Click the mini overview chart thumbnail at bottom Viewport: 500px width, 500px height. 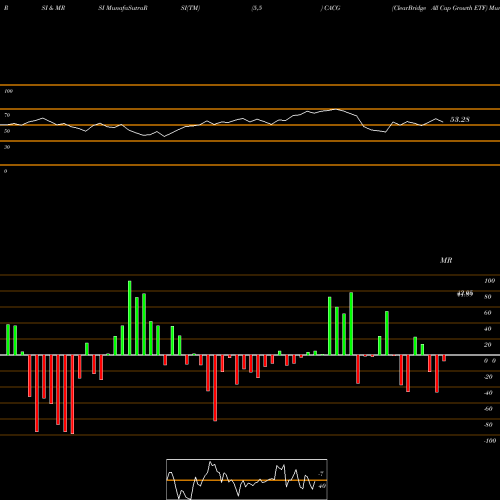tap(247, 479)
